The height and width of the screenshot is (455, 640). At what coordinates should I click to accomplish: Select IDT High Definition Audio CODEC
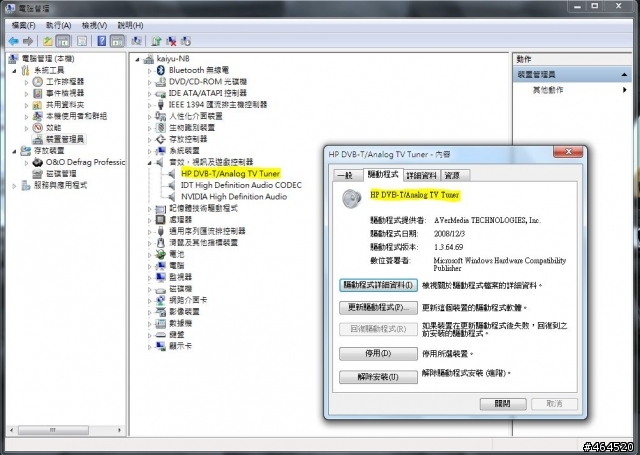tap(241, 185)
